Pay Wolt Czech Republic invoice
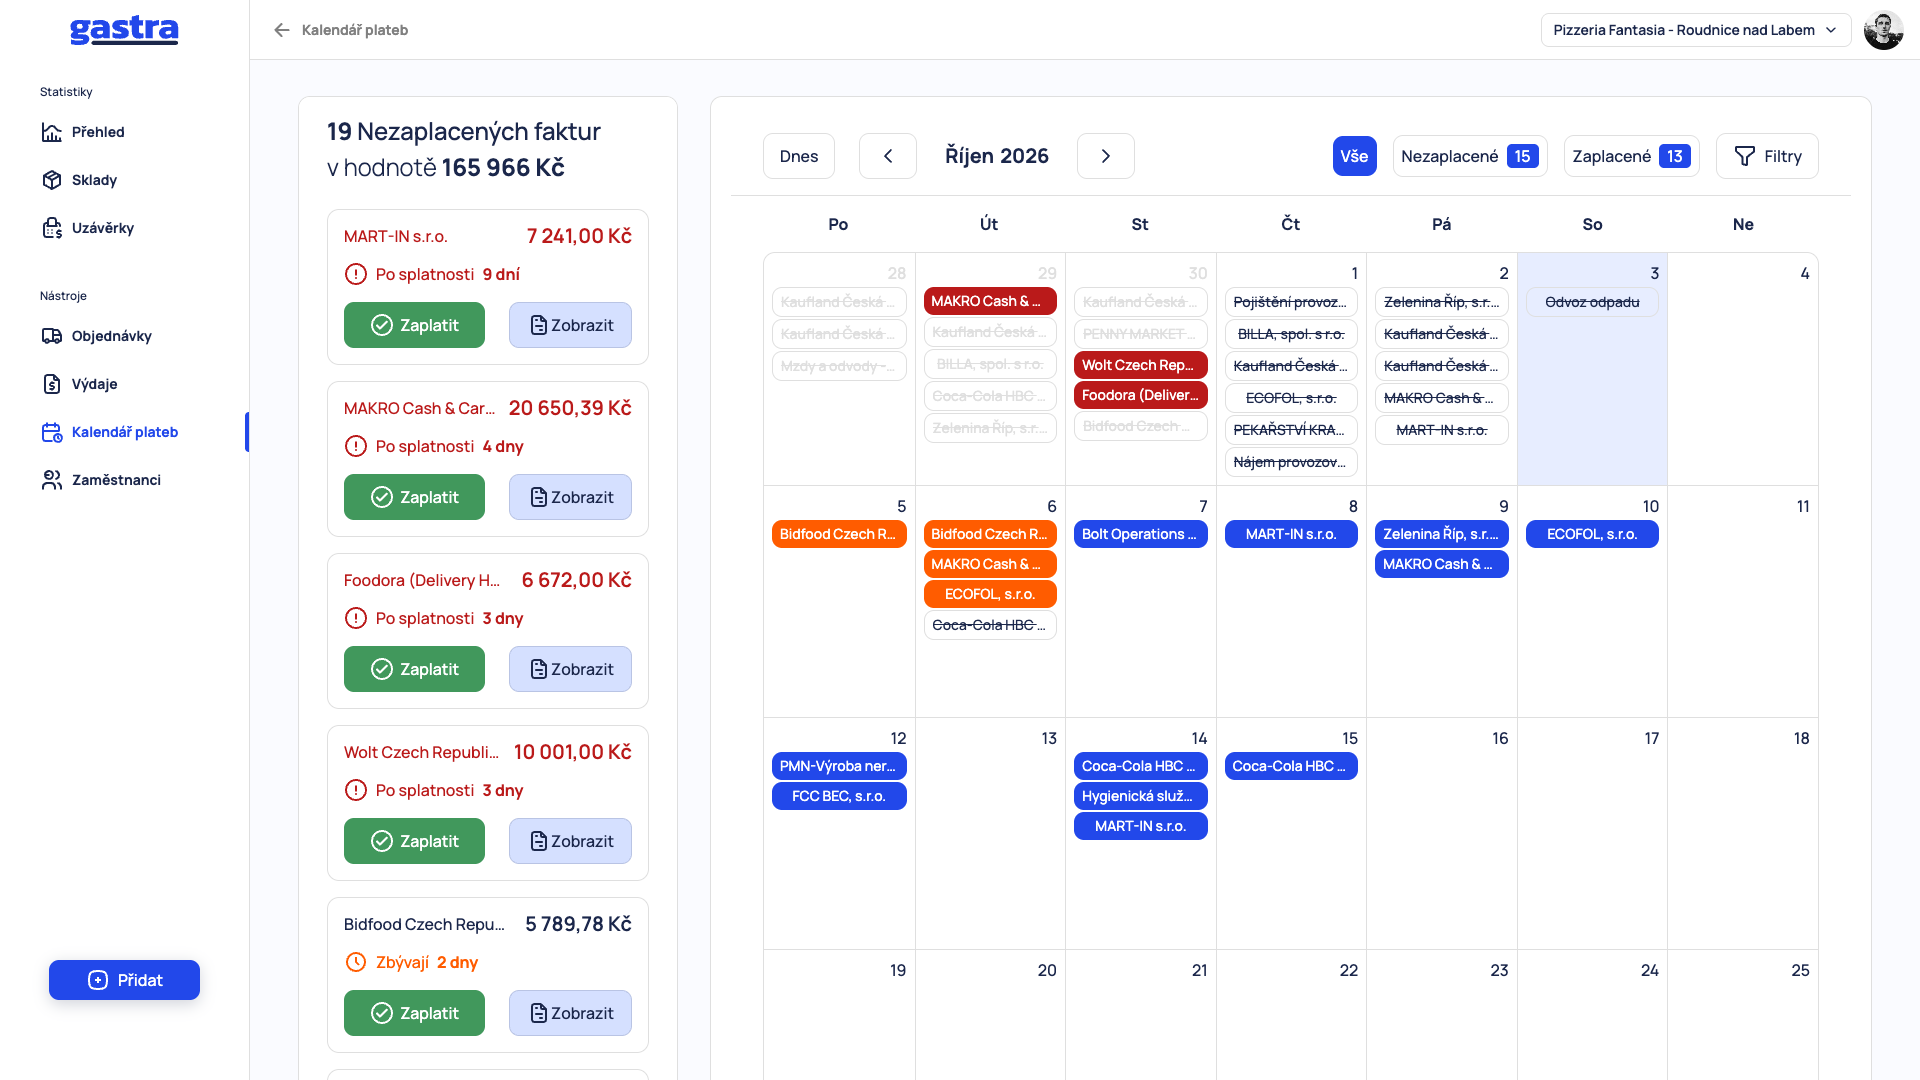The width and height of the screenshot is (1920, 1080). 414,841
